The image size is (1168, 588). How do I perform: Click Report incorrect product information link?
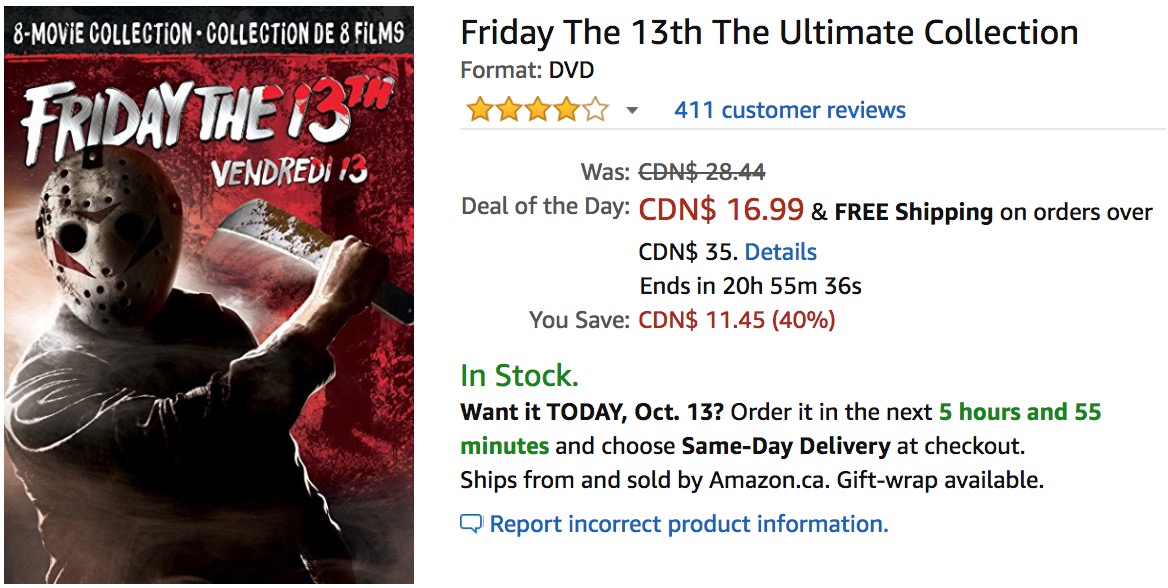point(689,524)
